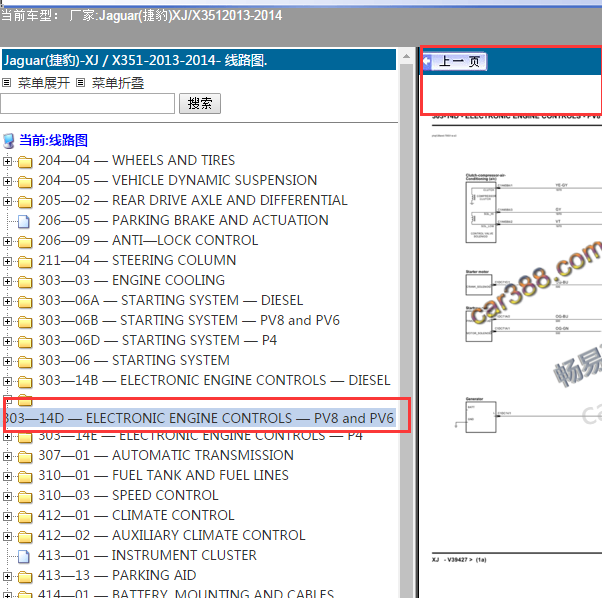Click folder icon of 303—14B ELECTRONIC ENGINE CONTROLS
This screenshot has height=598, width=602.
(25, 382)
